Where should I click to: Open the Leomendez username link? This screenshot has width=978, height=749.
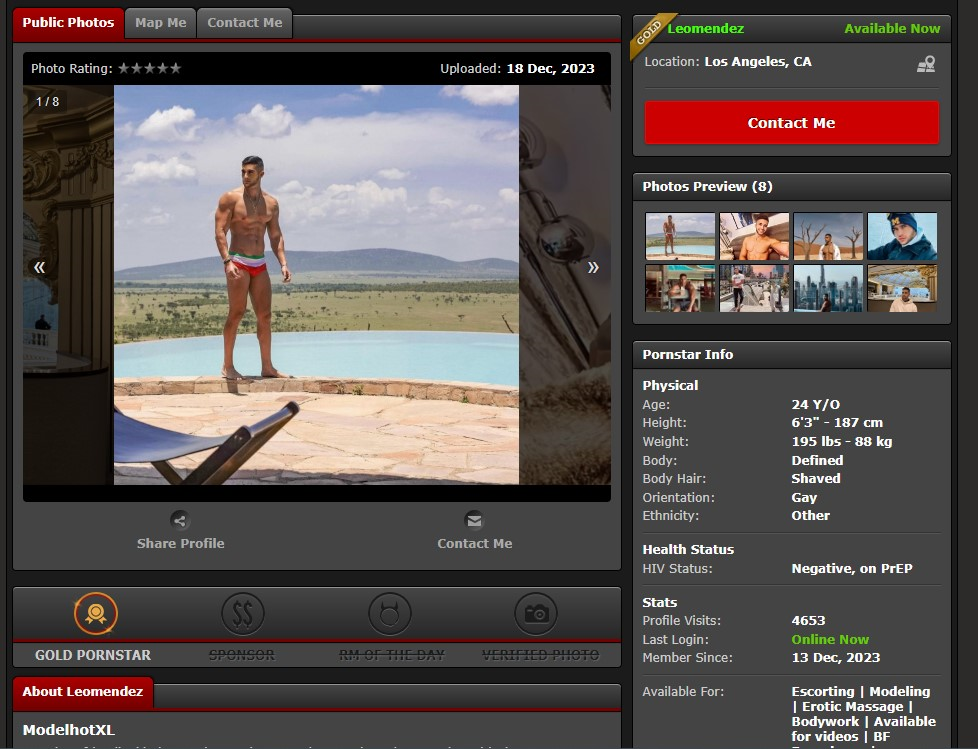705,29
